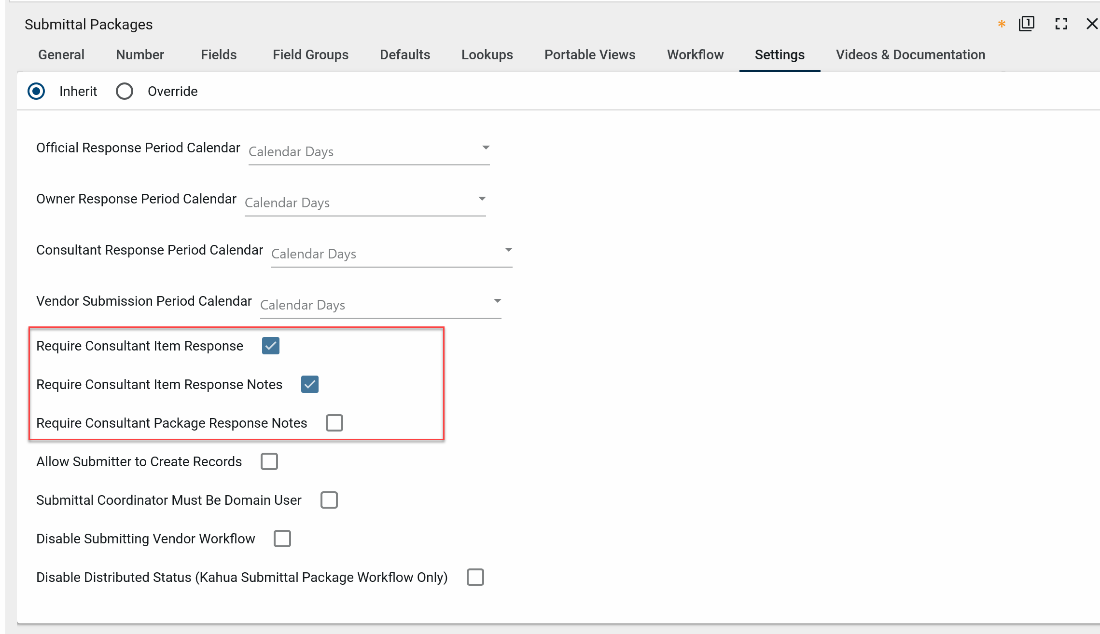This screenshot has height=634, width=1100.
Task: Go to Videos & Documentation tab
Action: [910, 55]
